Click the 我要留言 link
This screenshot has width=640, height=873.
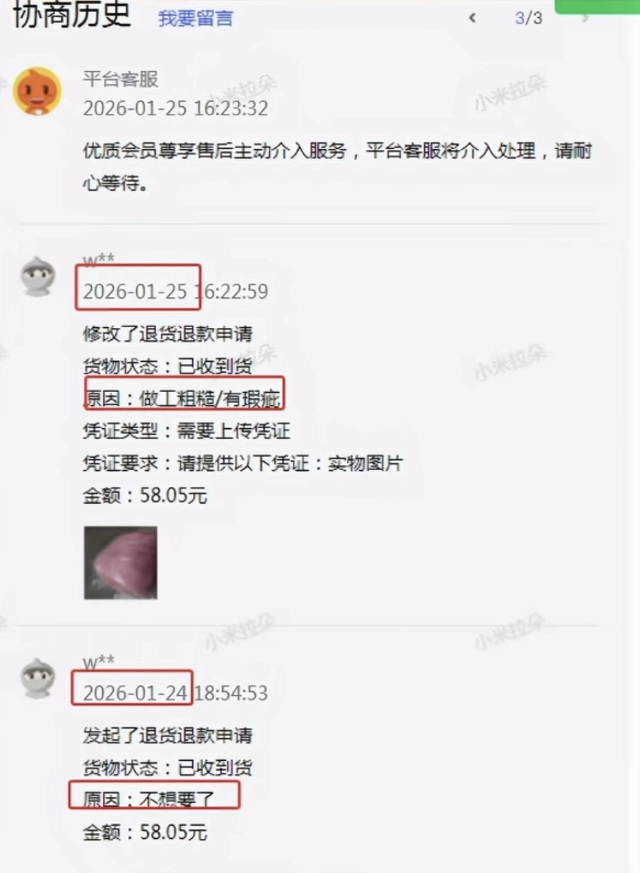[195, 18]
